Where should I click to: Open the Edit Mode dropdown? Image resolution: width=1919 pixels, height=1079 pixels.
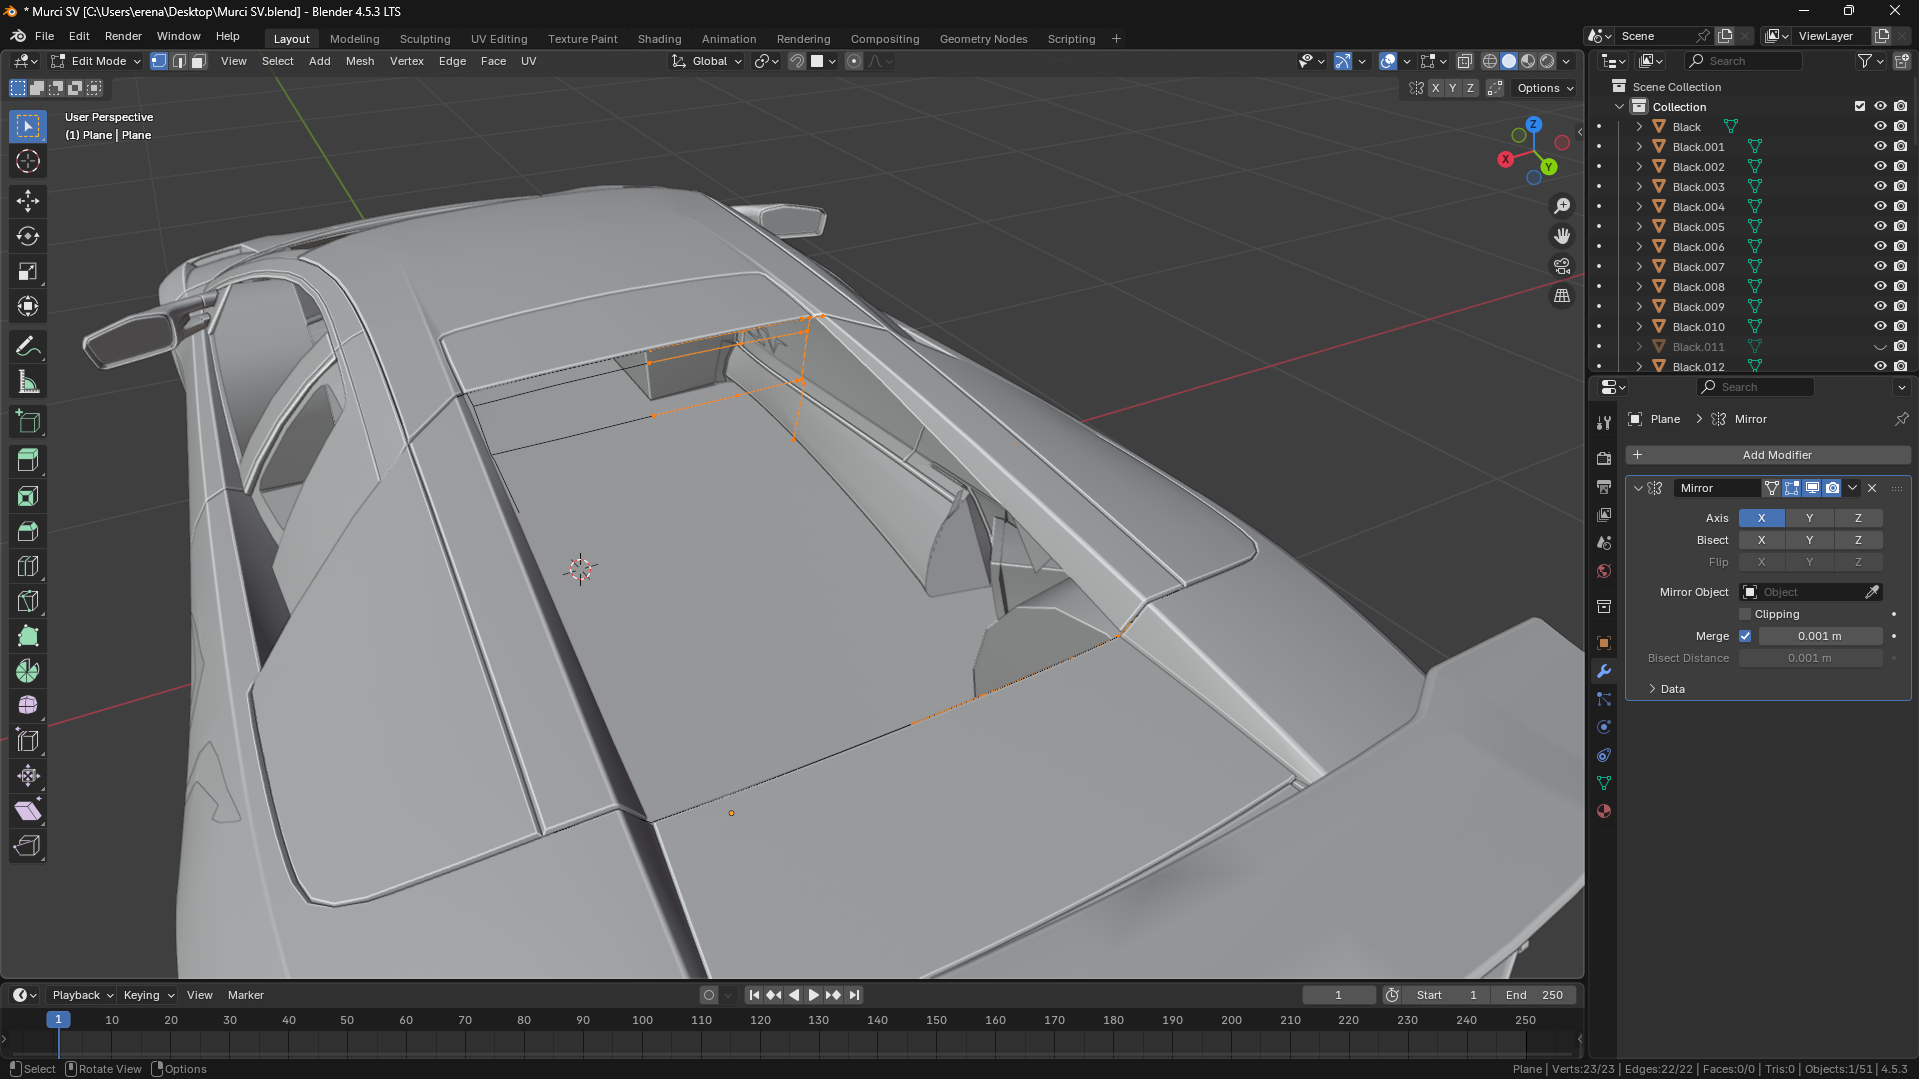click(x=96, y=61)
